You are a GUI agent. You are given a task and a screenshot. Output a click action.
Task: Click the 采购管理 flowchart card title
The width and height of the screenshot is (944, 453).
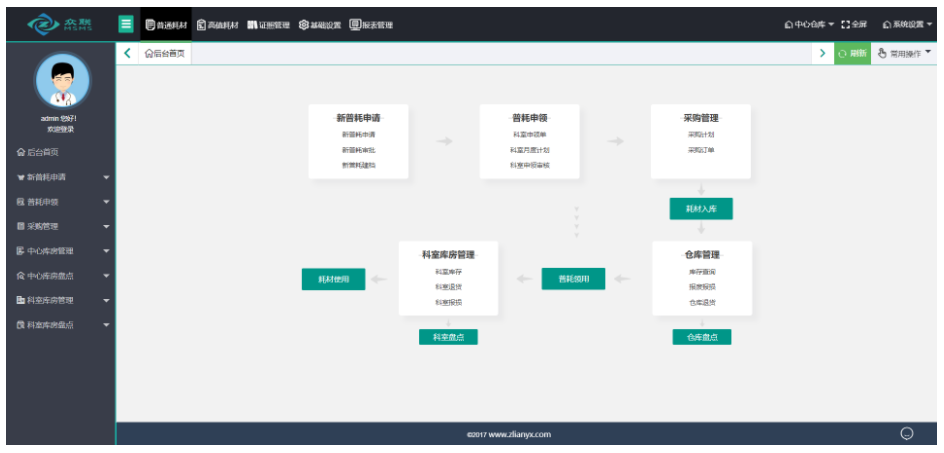pyautogui.click(x=701, y=118)
